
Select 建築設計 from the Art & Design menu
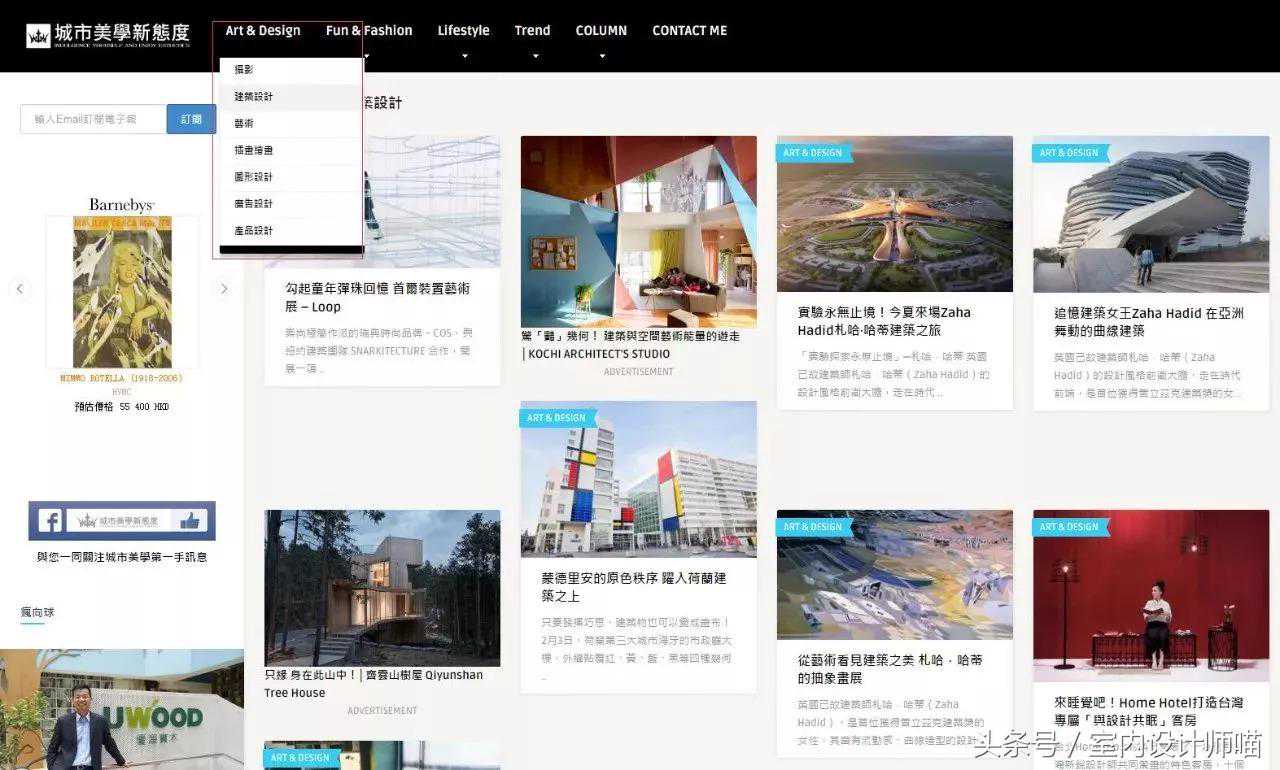[x=253, y=97]
